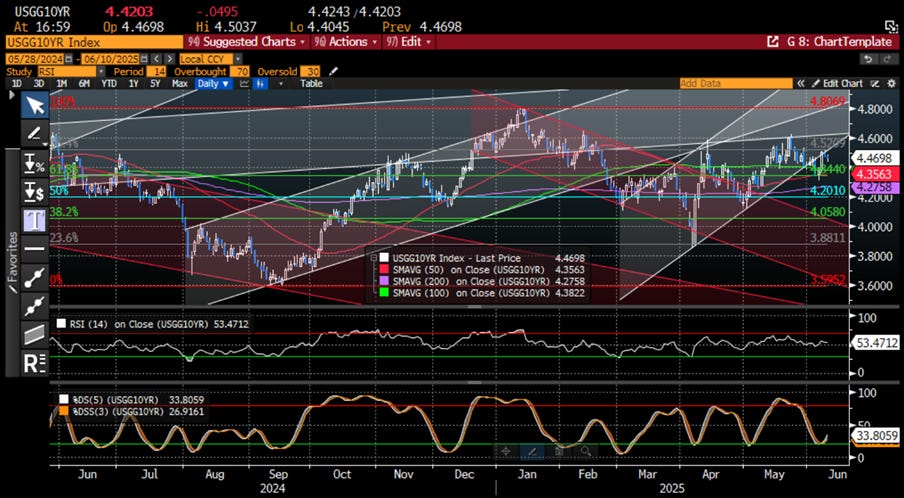
Task: Click the Add Data input field
Action: point(736,84)
